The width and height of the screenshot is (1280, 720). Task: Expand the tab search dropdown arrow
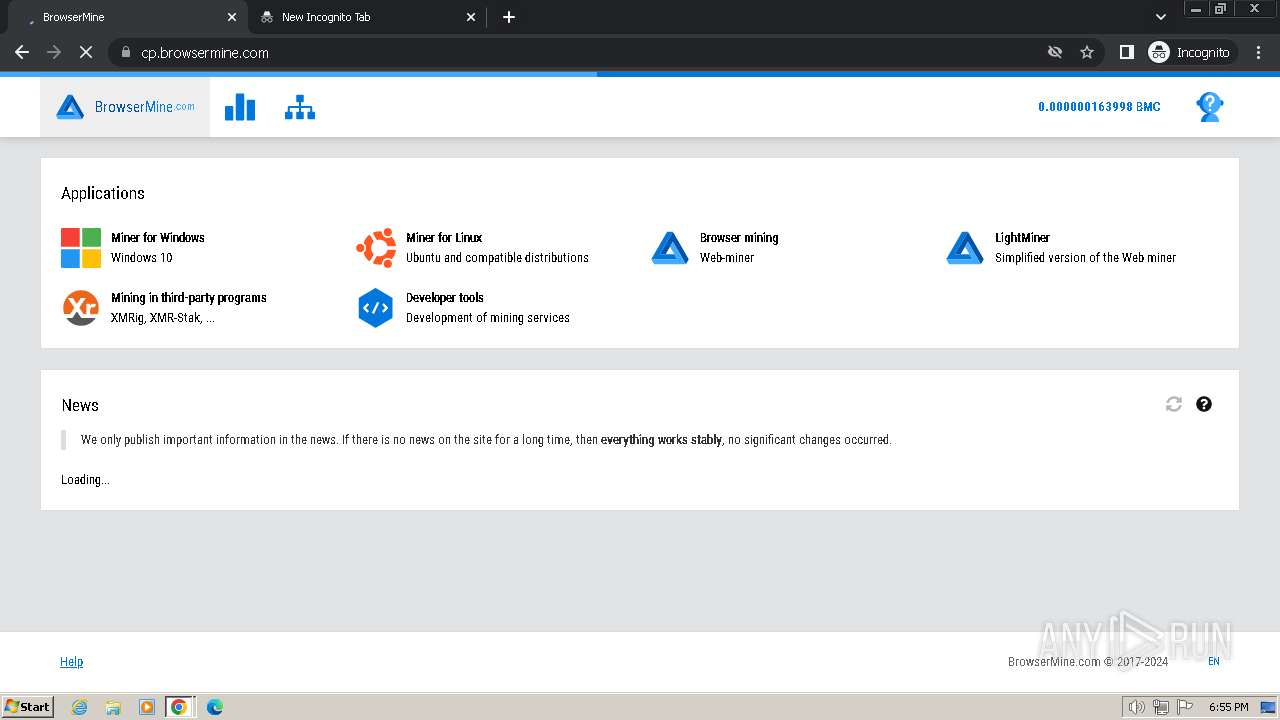[1161, 17]
